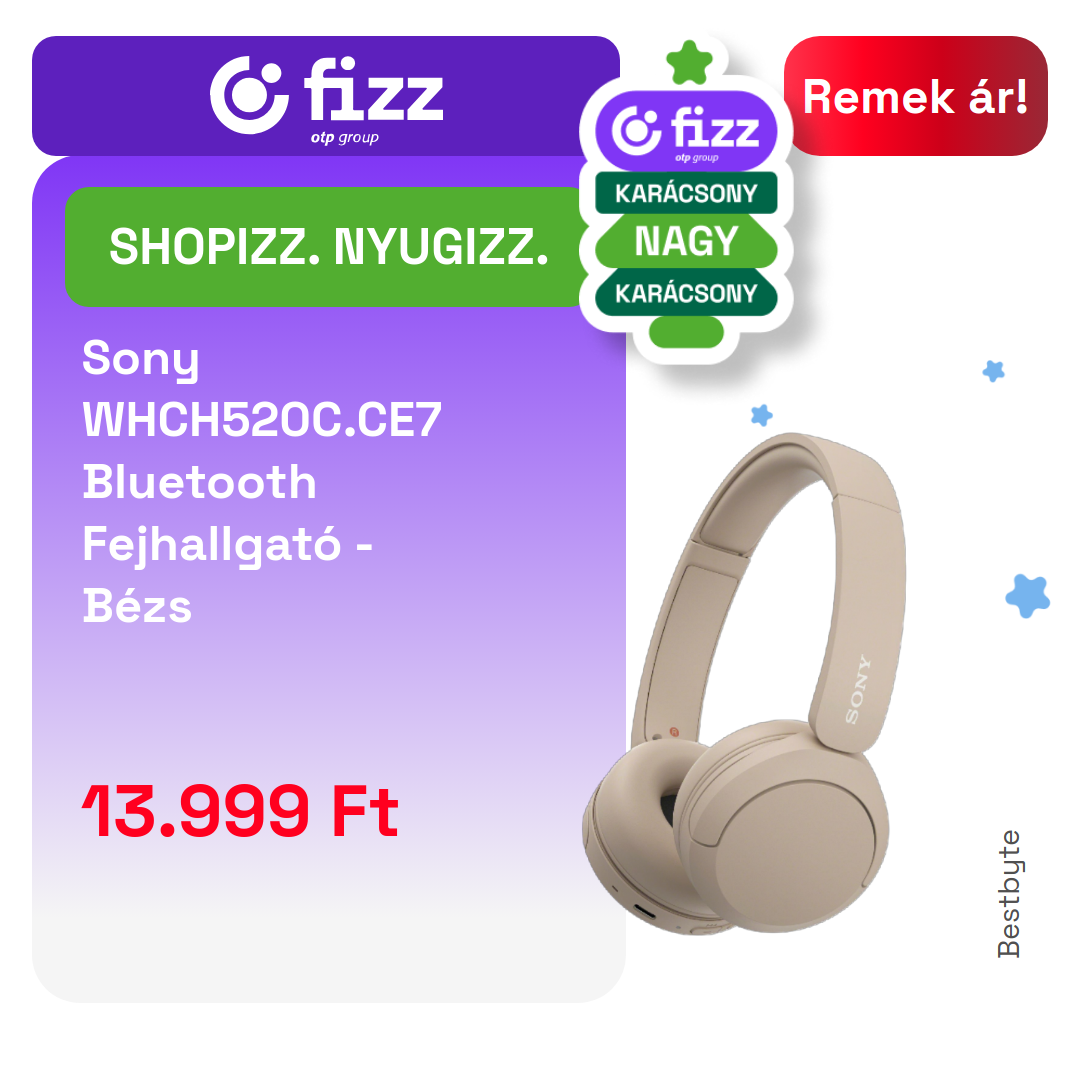Click the Bézs color text

(x=137, y=606)
